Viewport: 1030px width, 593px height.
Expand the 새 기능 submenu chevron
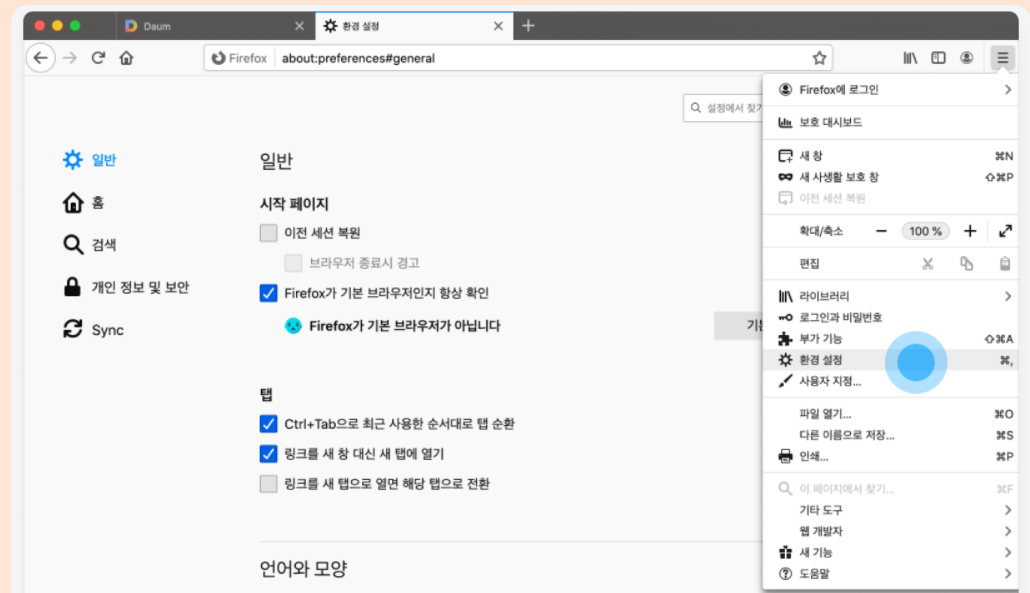1008,552
